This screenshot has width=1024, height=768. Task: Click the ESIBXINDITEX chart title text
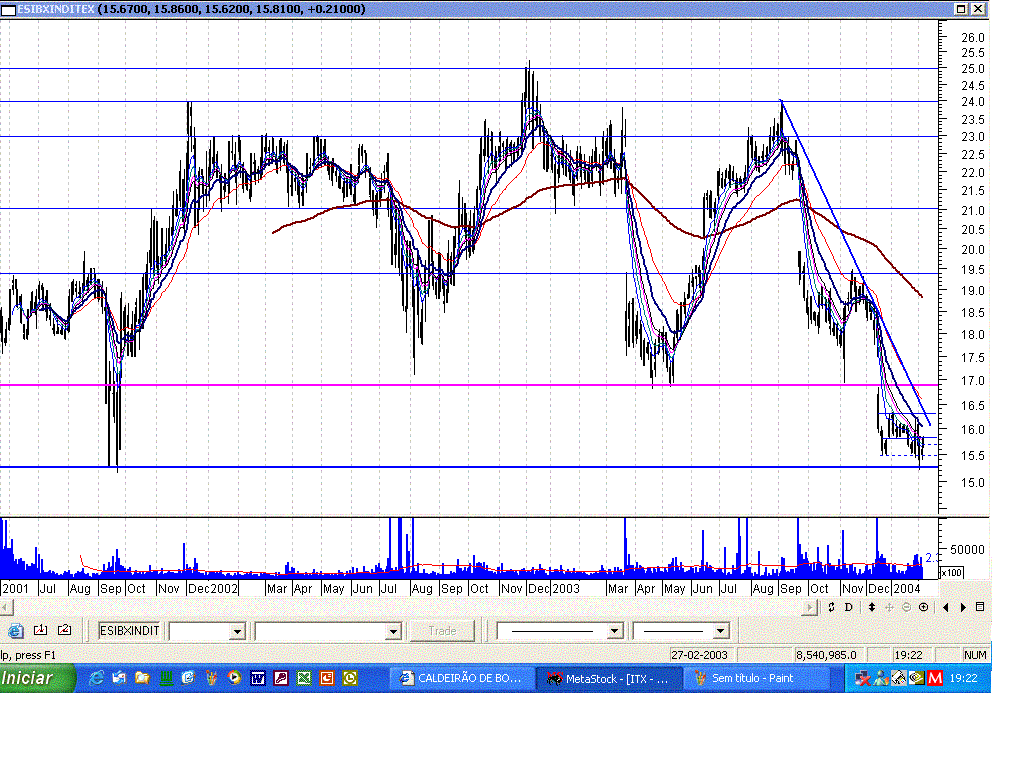click(x=56, y=9)
